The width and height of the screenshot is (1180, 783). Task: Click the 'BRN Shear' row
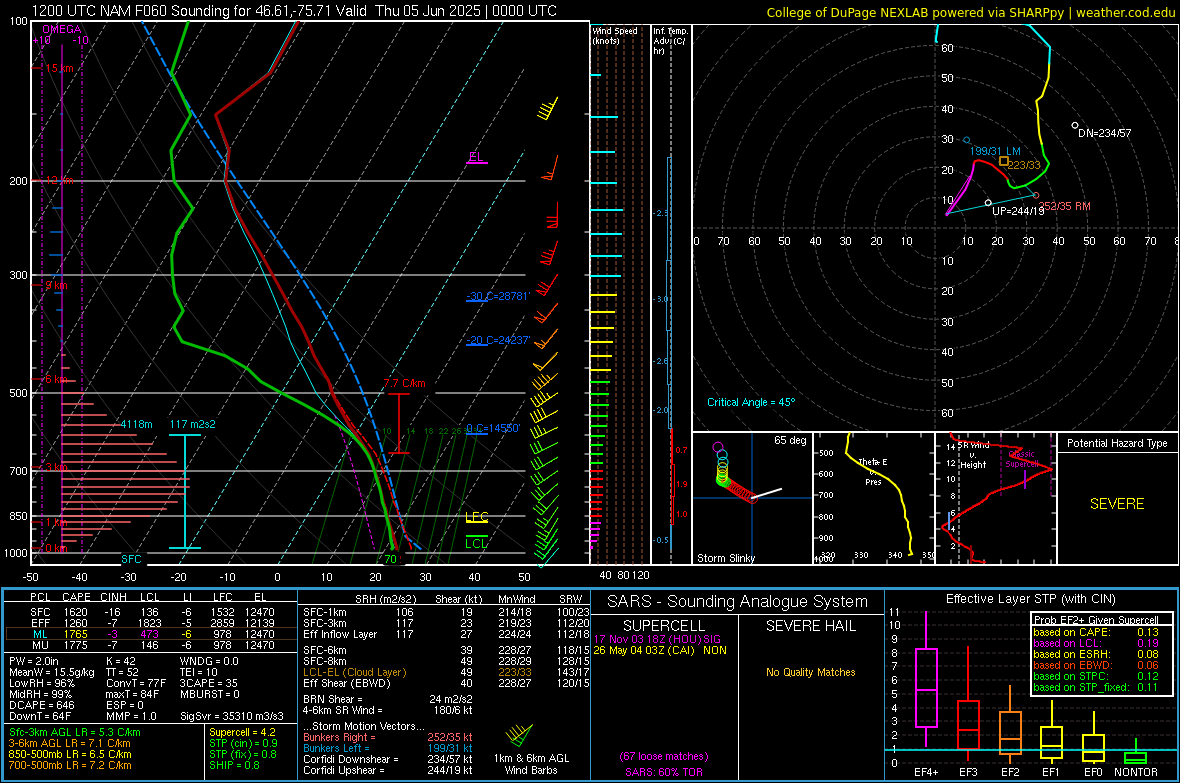[x=388, y=699]
